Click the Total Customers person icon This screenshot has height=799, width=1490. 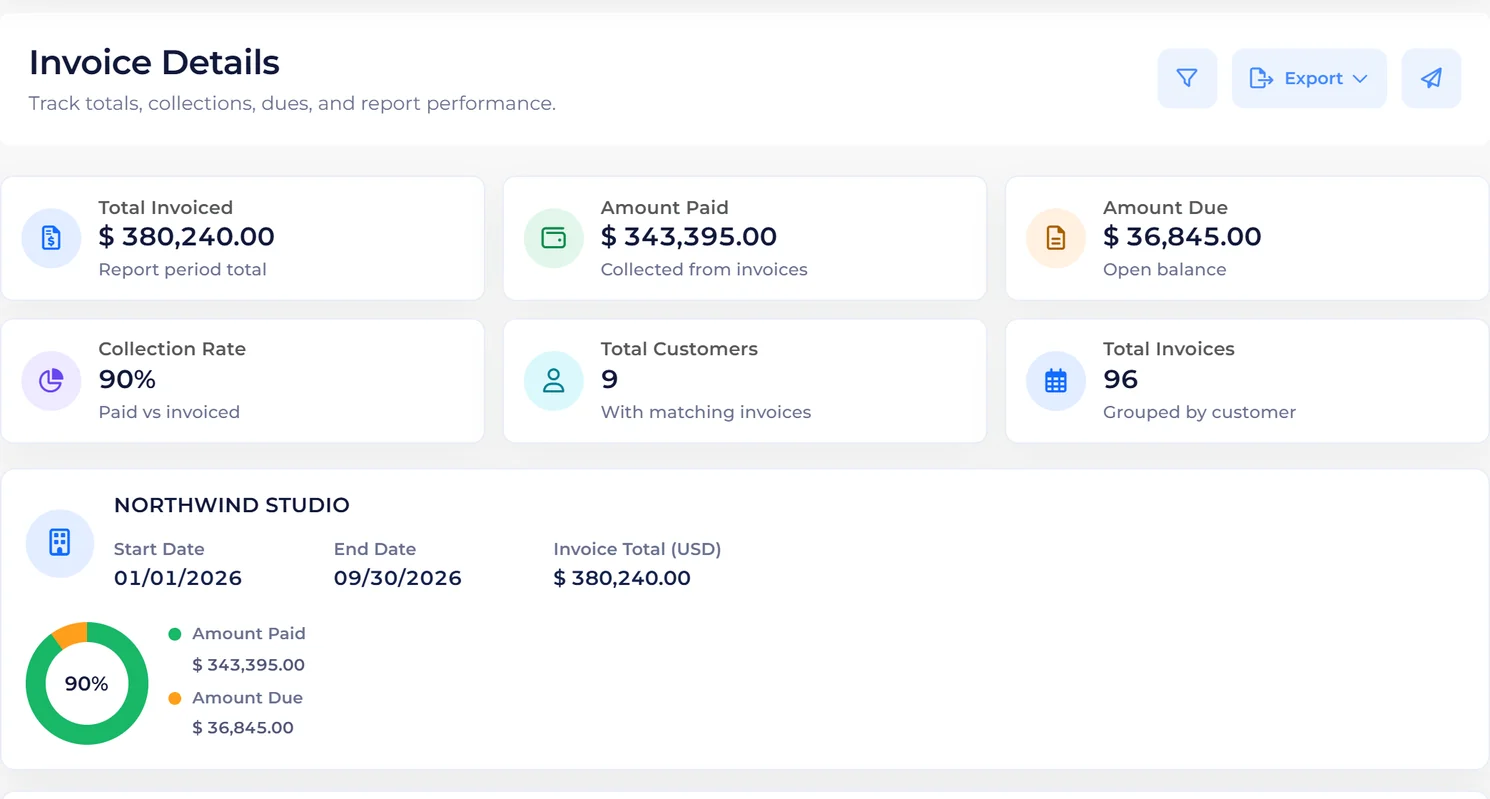click(553, 381)
